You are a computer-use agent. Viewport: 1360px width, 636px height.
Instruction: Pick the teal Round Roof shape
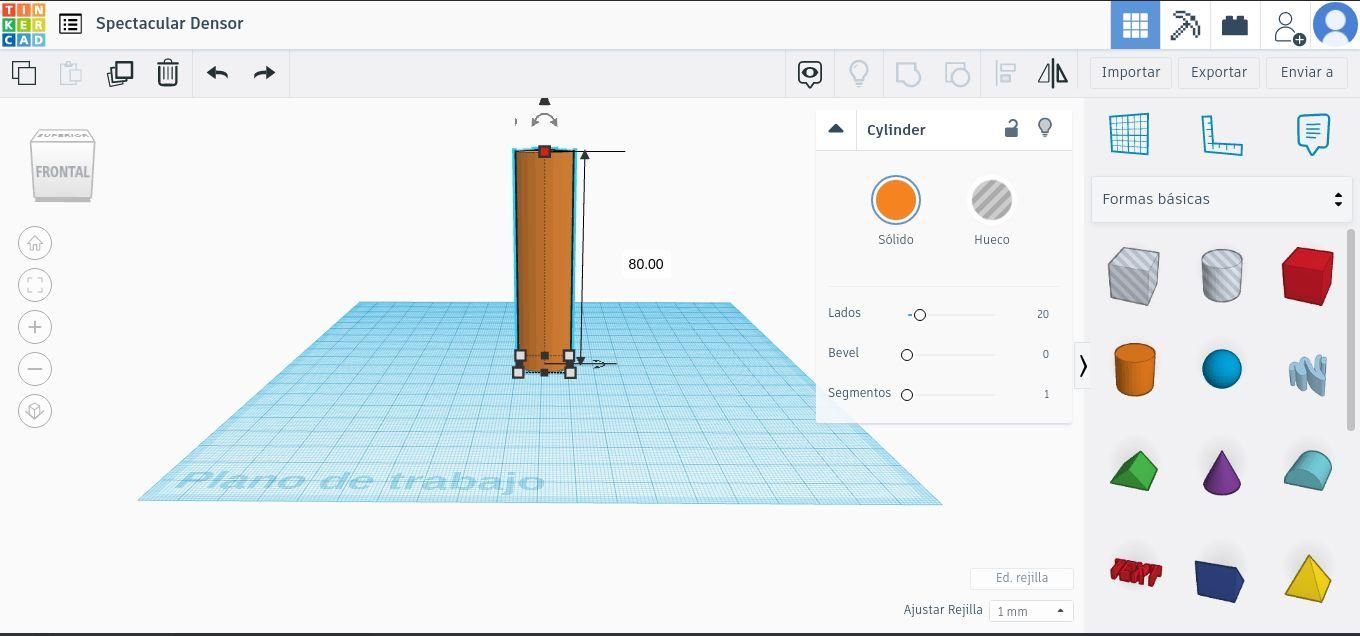coord(1308,469)
